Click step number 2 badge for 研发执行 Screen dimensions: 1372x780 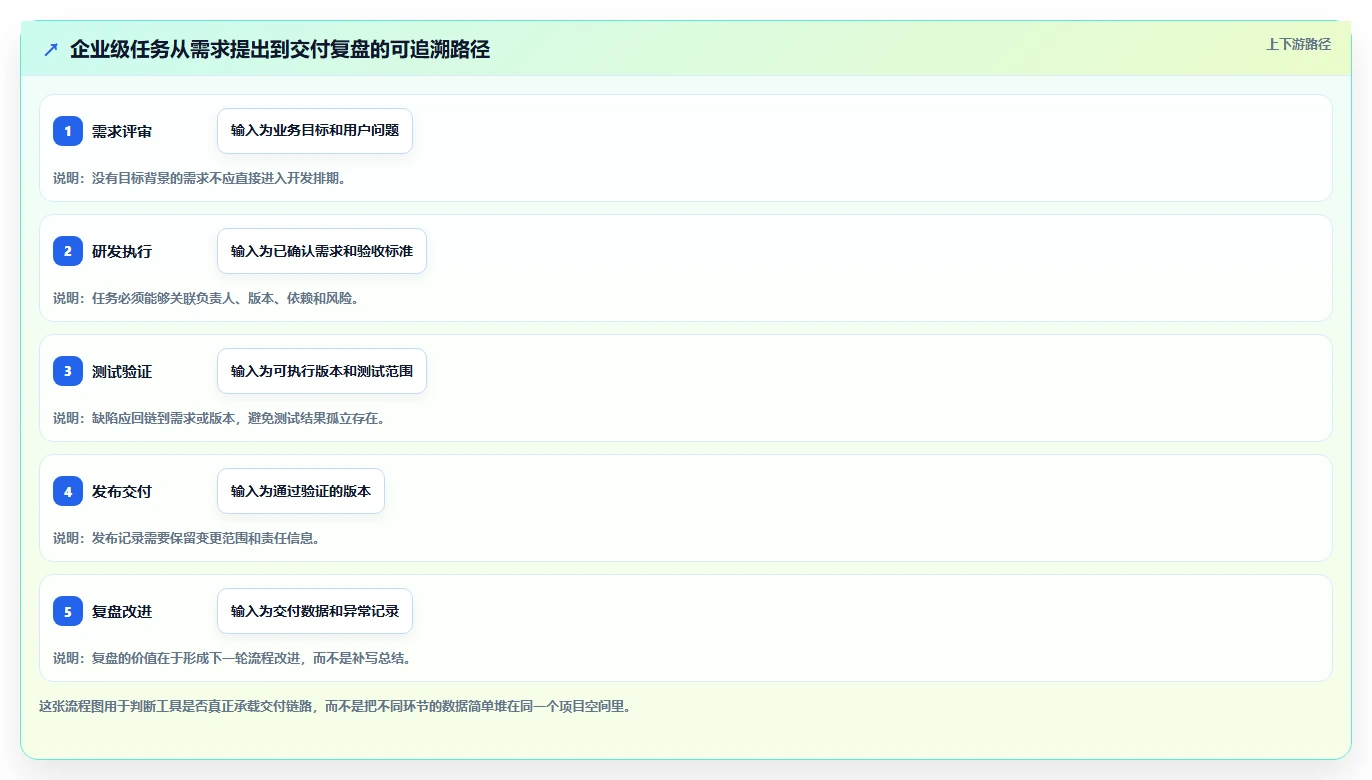tap(68, 251)
